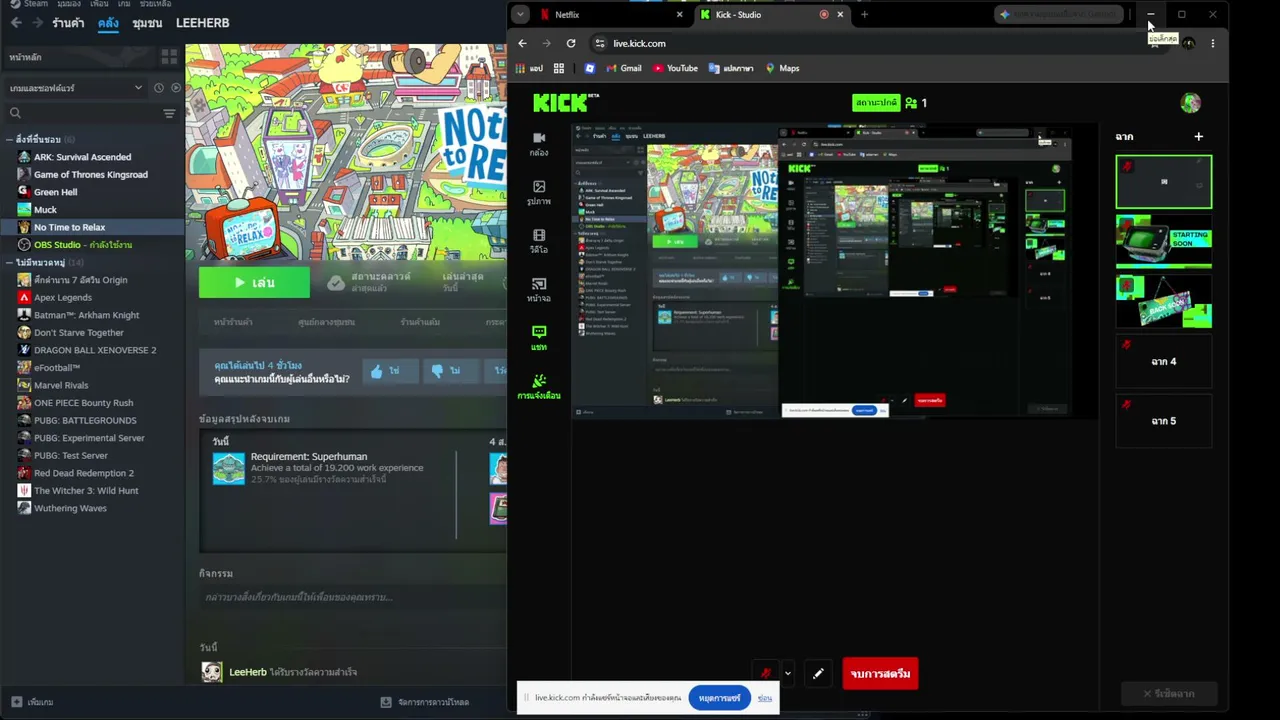
Task: Go back in Steam navigation
Action: tap(16, 22)
